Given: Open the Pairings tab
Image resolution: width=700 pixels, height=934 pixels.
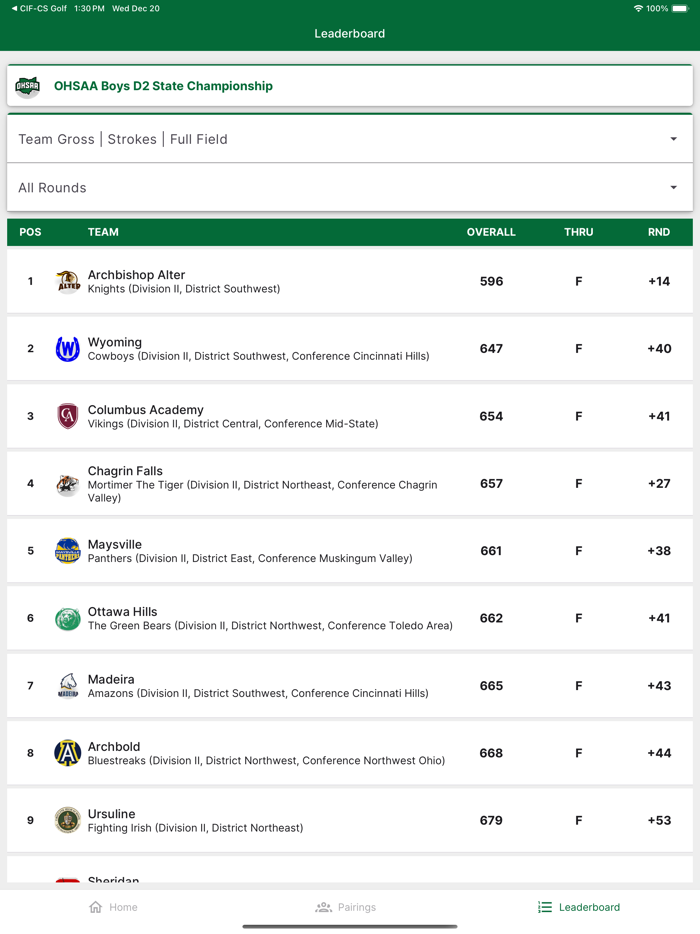Looking at the screenshot, I should (346, 907).
